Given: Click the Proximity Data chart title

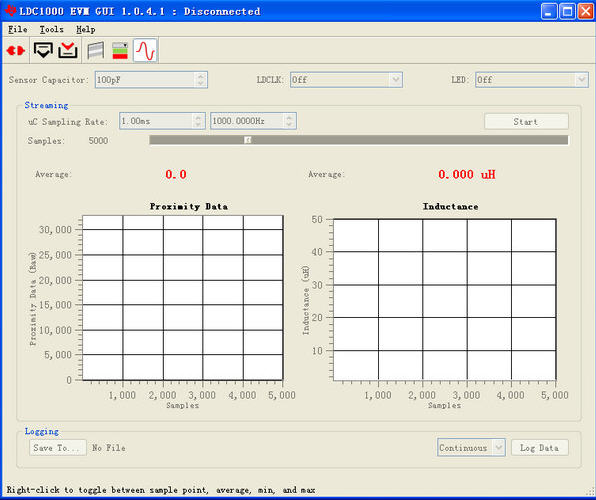Looking at the screenshot, I should tap(189, 206).
